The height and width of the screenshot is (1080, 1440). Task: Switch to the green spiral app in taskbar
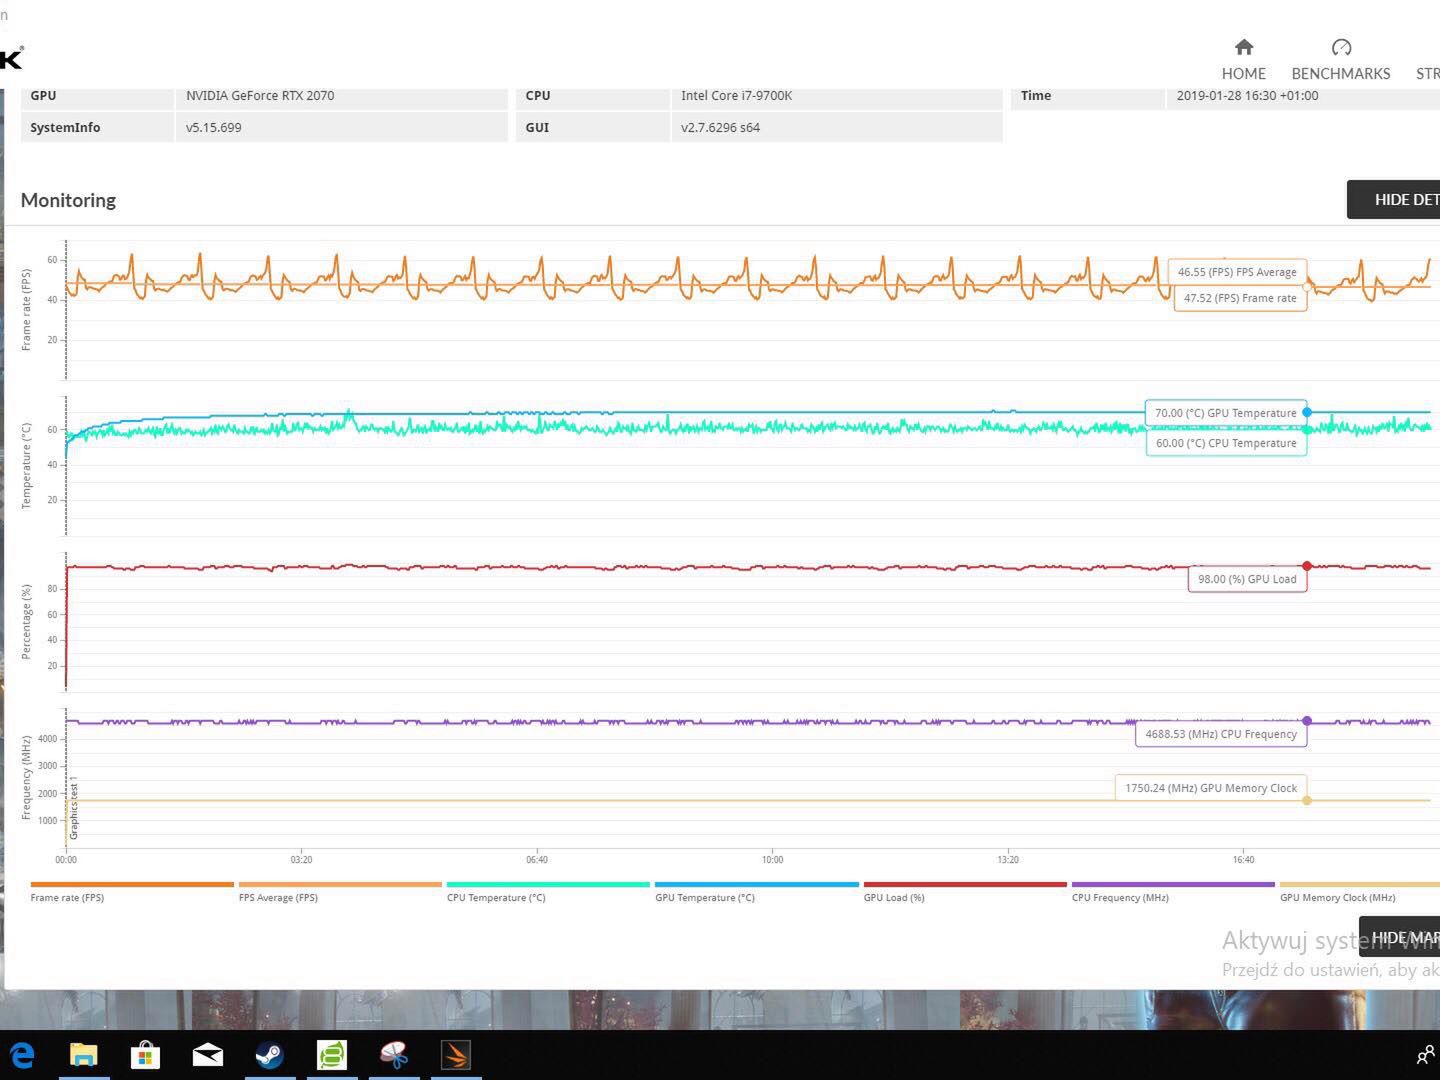click(x=332, y=1055)
